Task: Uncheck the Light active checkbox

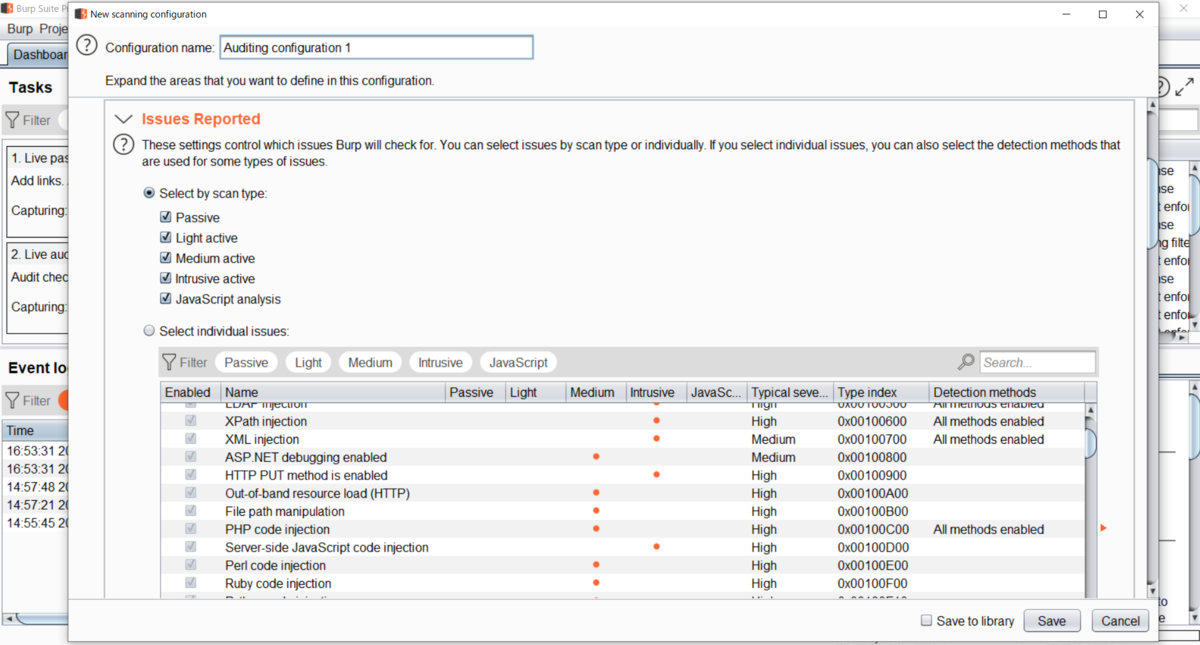Action: pos(166,238)
